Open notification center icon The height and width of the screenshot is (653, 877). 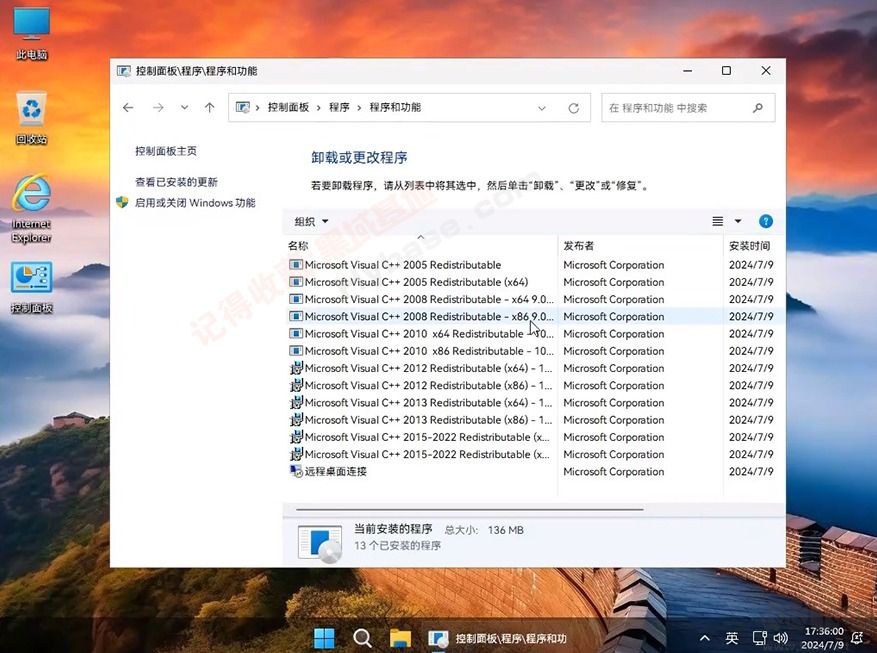[857, 638]
